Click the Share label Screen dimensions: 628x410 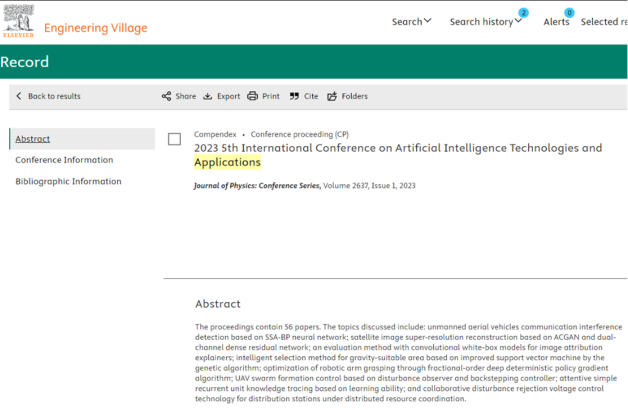pyautogui.click(x=185, y=96)
